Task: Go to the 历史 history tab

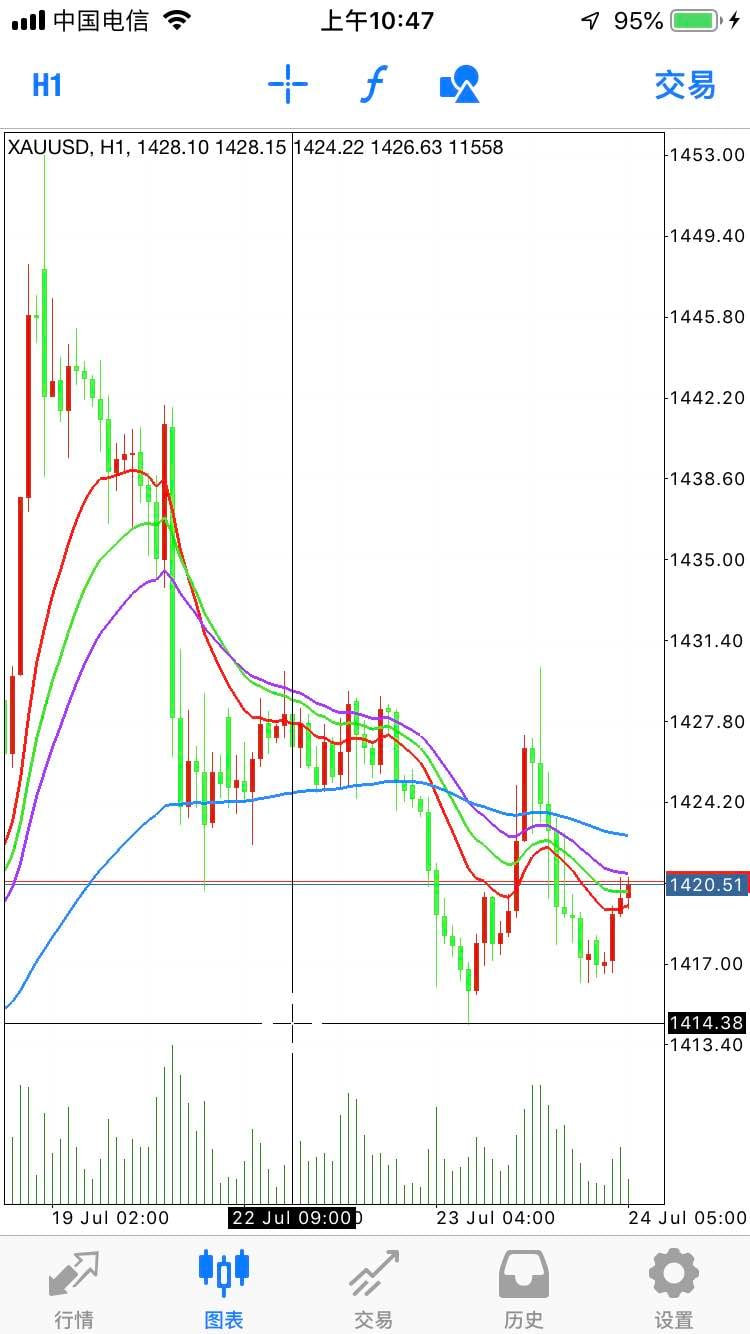Action: tap(524, 1289)
